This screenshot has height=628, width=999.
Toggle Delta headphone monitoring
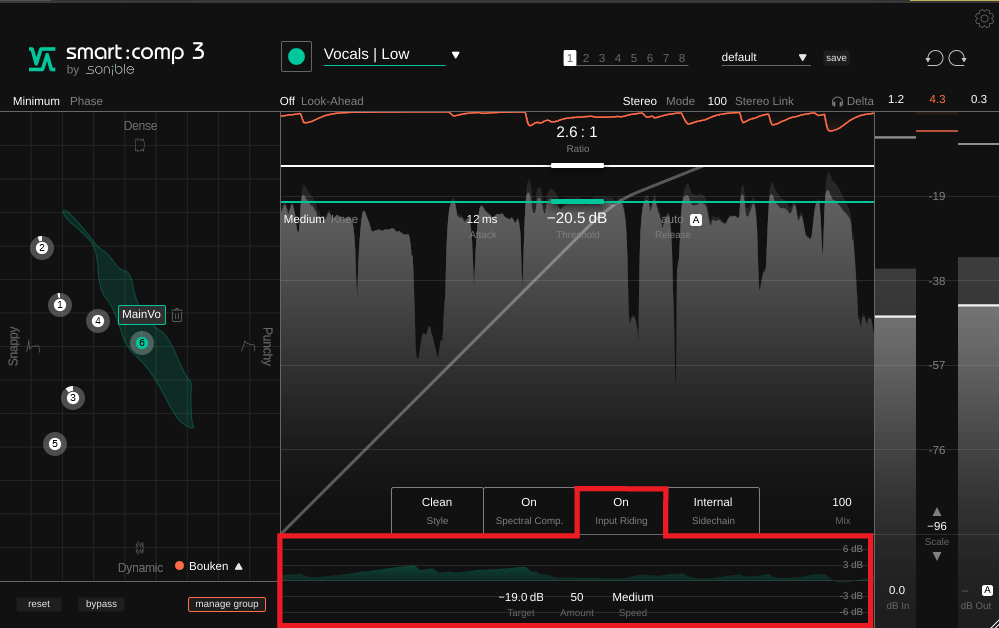[x=852, y=101]
